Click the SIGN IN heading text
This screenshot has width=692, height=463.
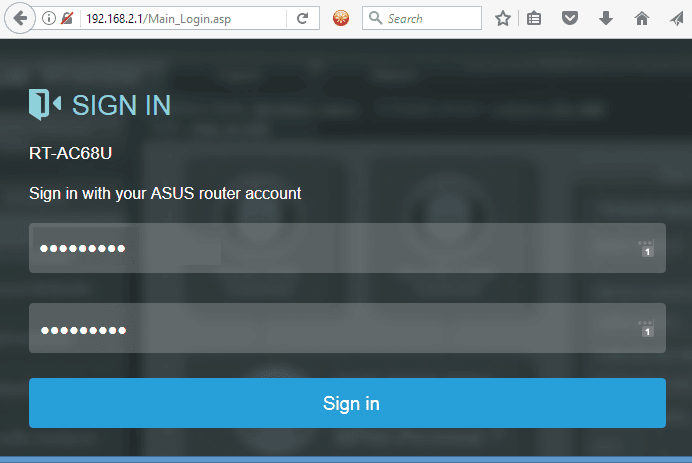(x=121, y=105)
